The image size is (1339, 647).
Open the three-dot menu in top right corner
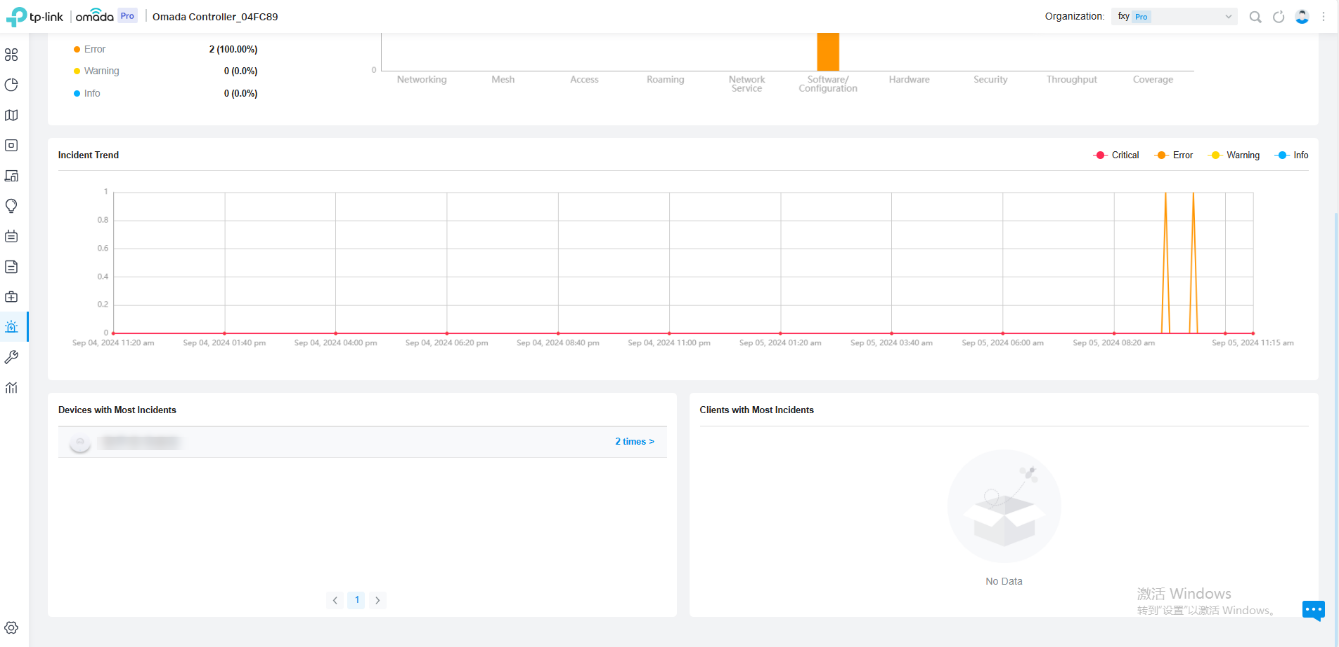pyautogui.click(x=1323, y=16)
